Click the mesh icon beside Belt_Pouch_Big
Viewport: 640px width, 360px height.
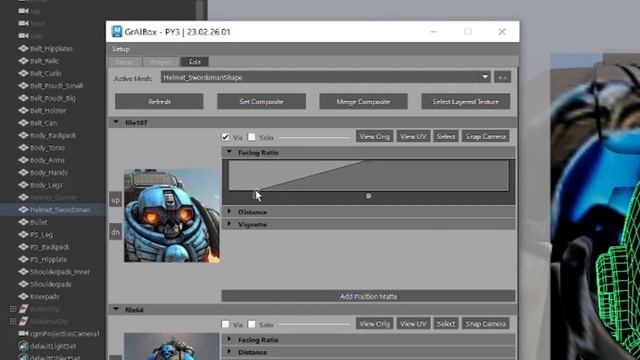(x=23, y=98)
